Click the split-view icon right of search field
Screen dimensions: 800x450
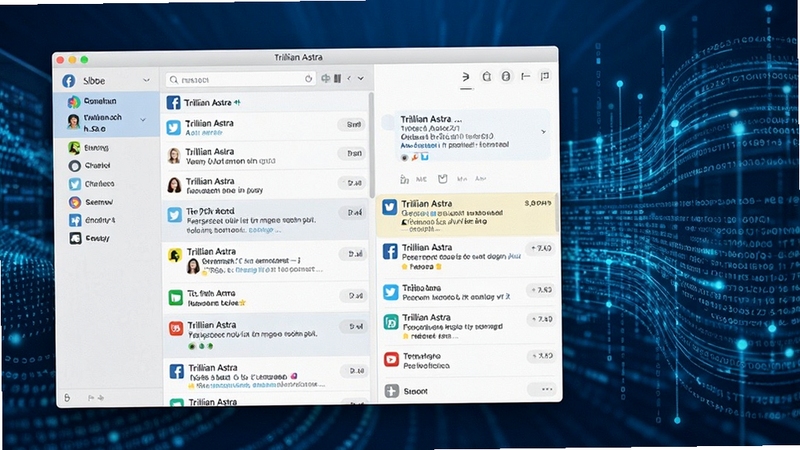(326, 79)
